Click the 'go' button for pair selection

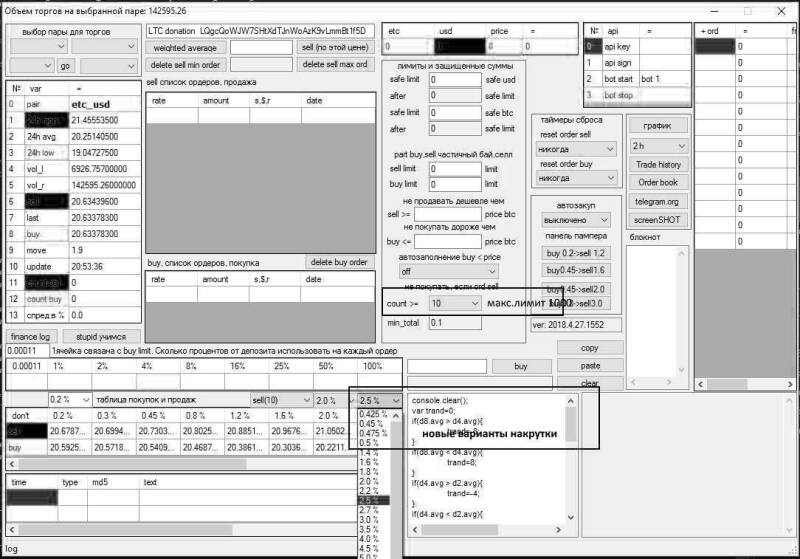(x=66, y=66)
